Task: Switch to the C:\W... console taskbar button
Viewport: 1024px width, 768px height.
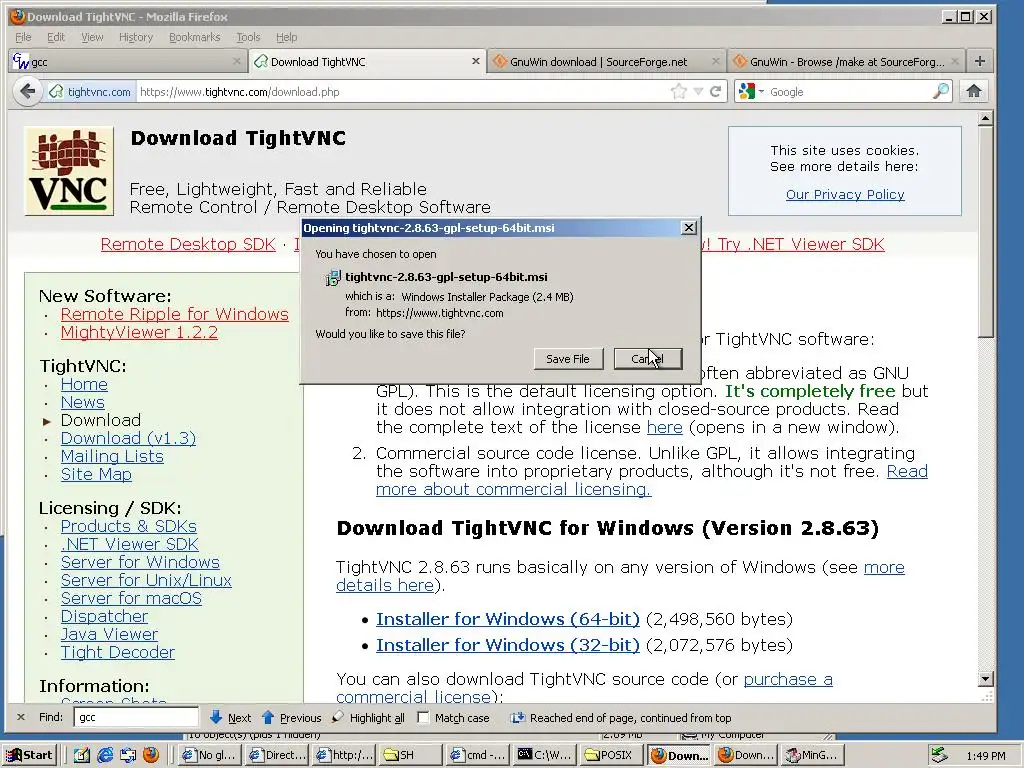Action: 544,755
